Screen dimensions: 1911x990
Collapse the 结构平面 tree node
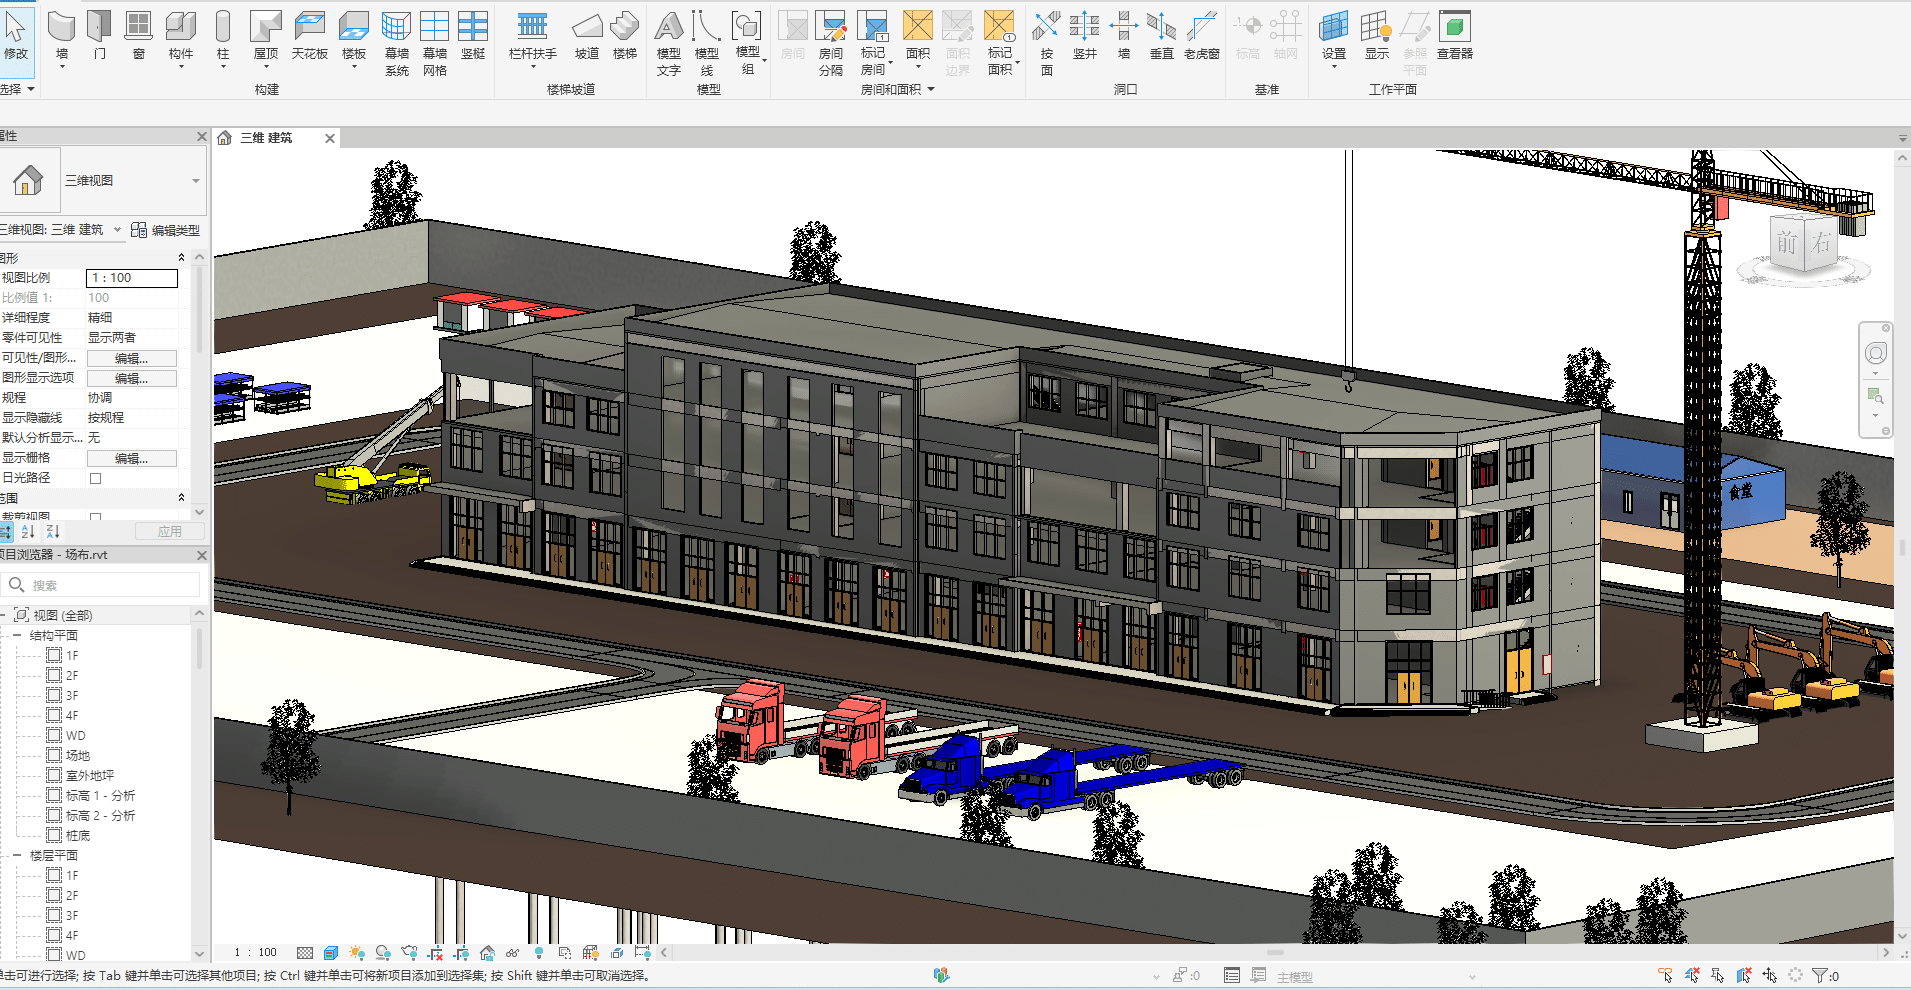(17, 635)
